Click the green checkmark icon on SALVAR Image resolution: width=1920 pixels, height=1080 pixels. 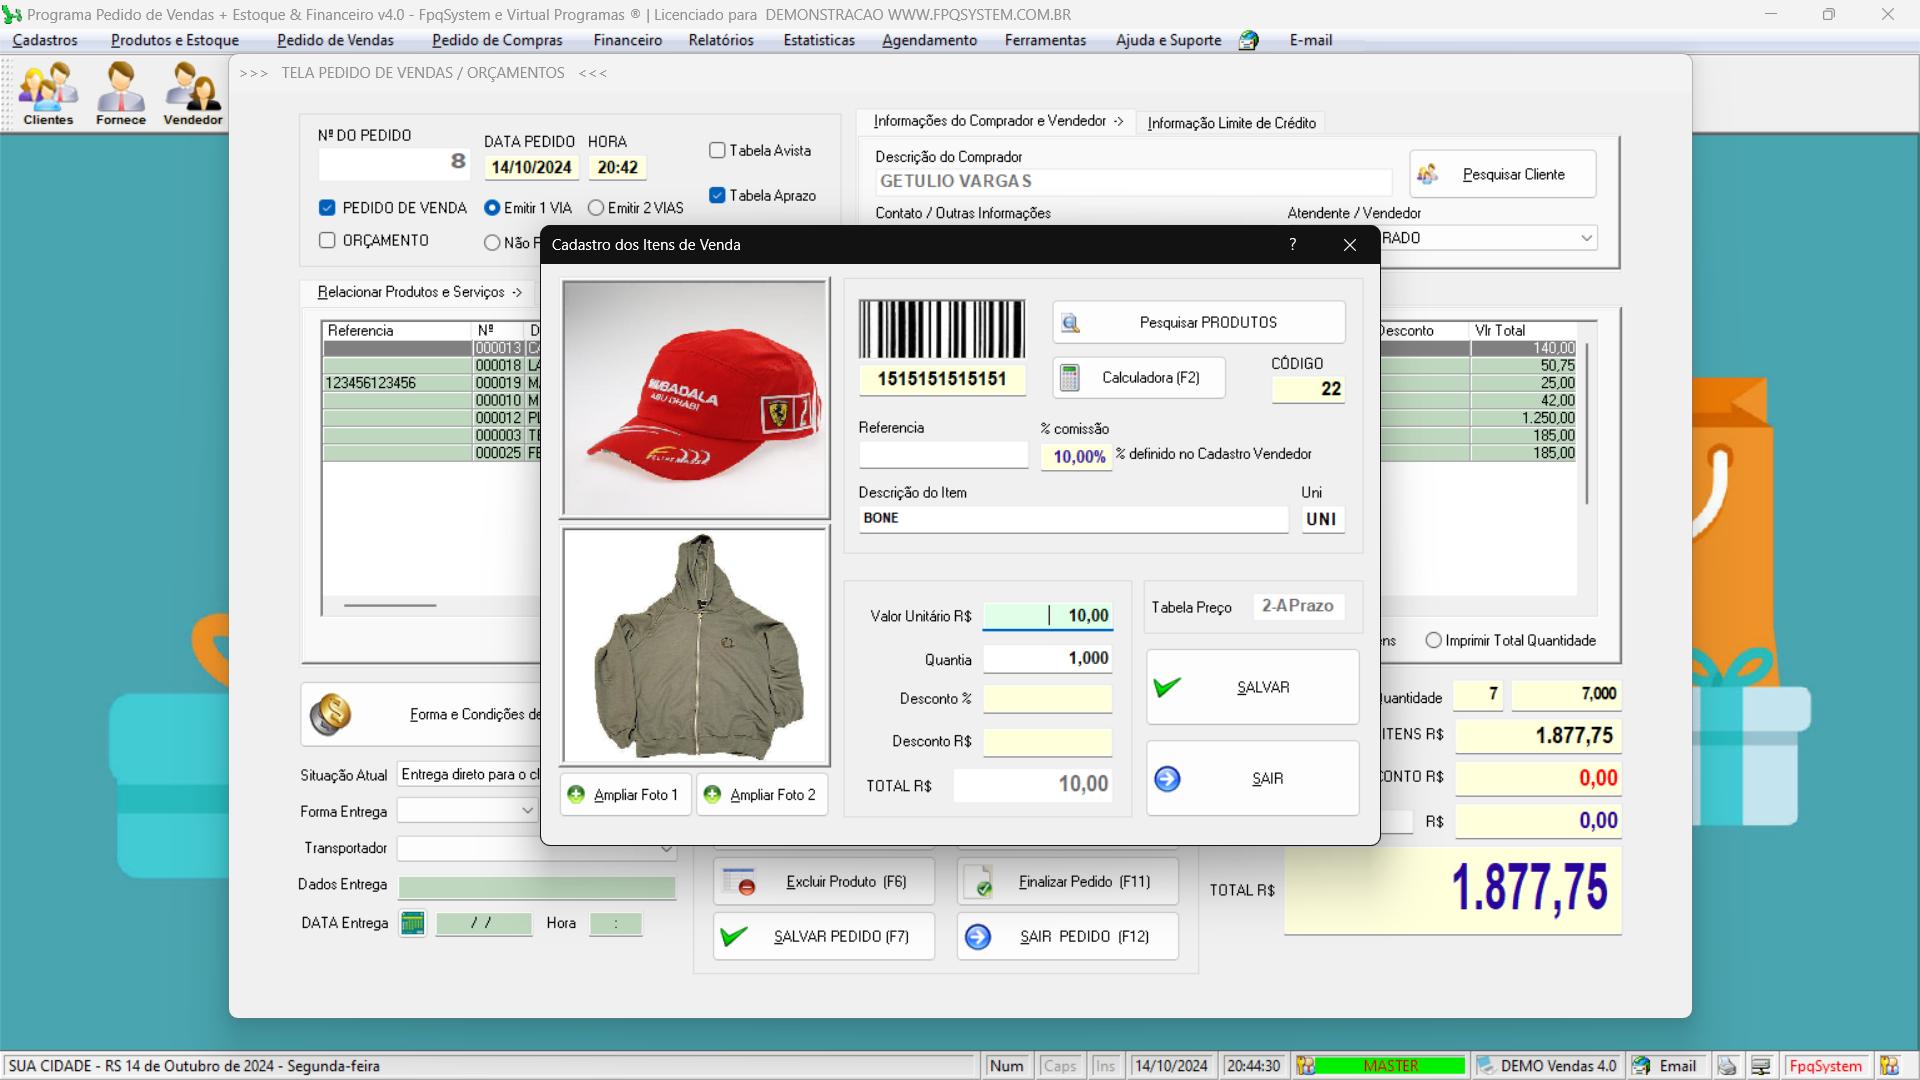[1167, 687]
